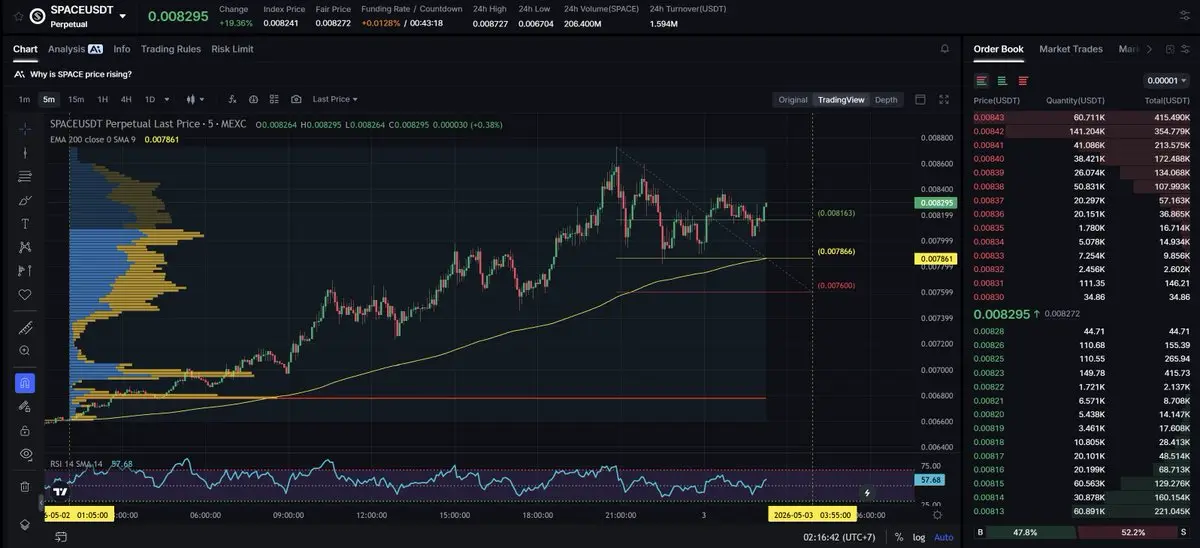Select the ruler measure tool
Screen dimensions: 1200x548
pyautogui.click(x=25, y=327)
